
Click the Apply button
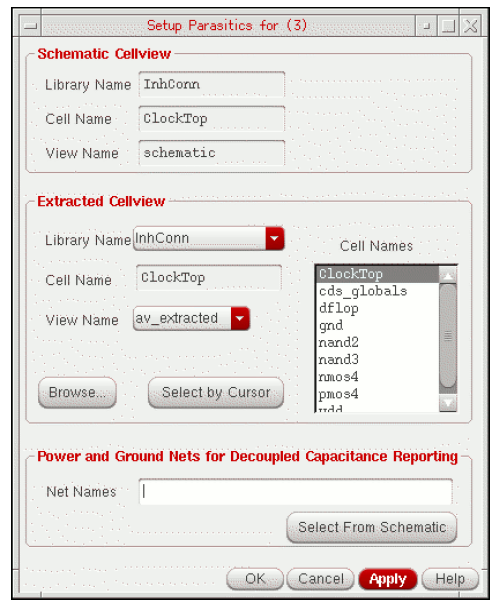(388, 579)
